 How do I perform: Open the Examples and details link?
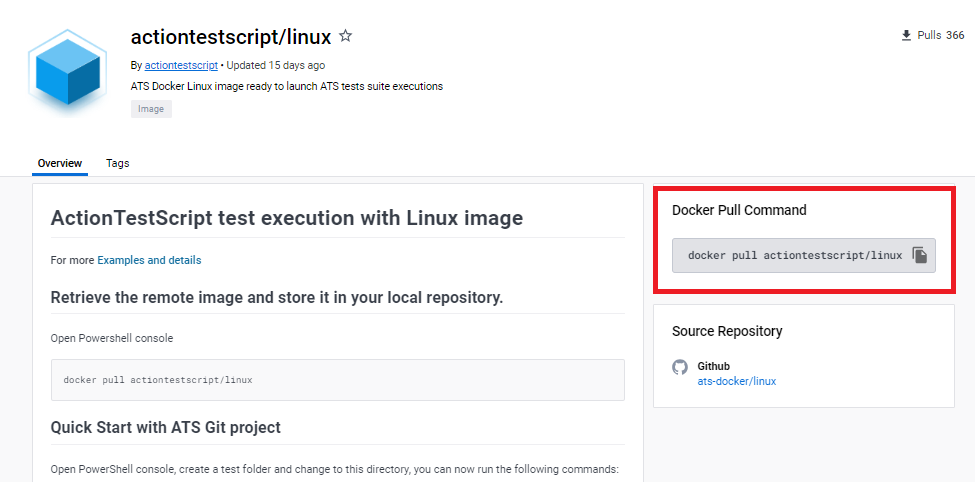click(x=149, y=260)
